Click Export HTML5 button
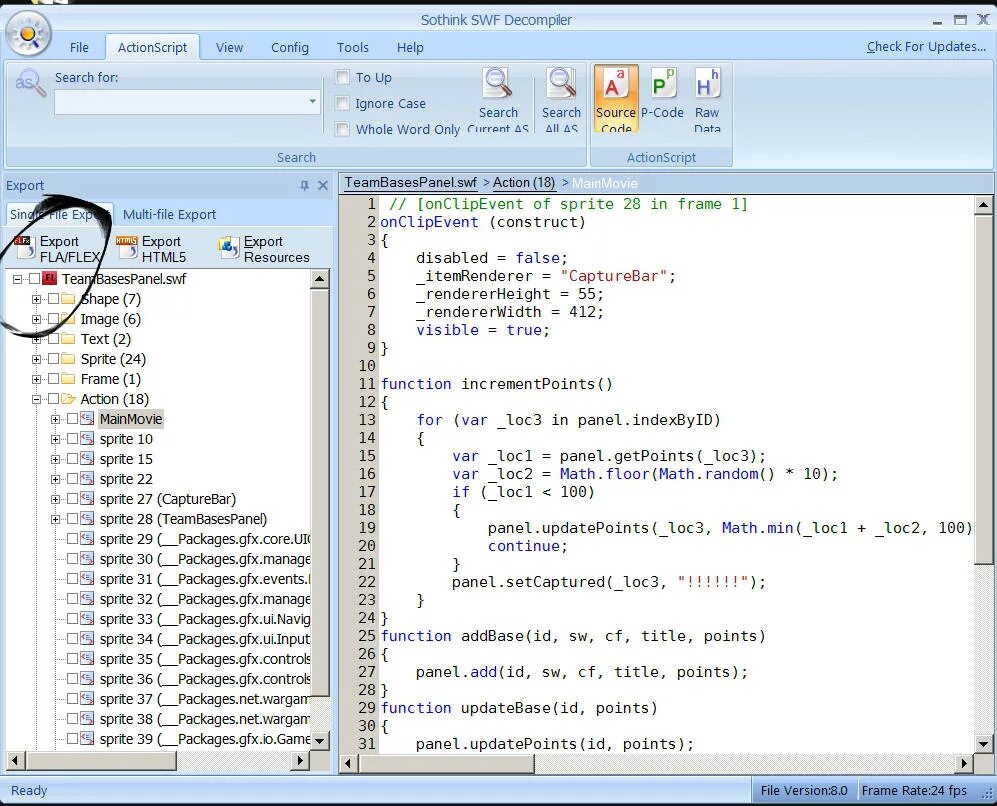 pos(152,249)
